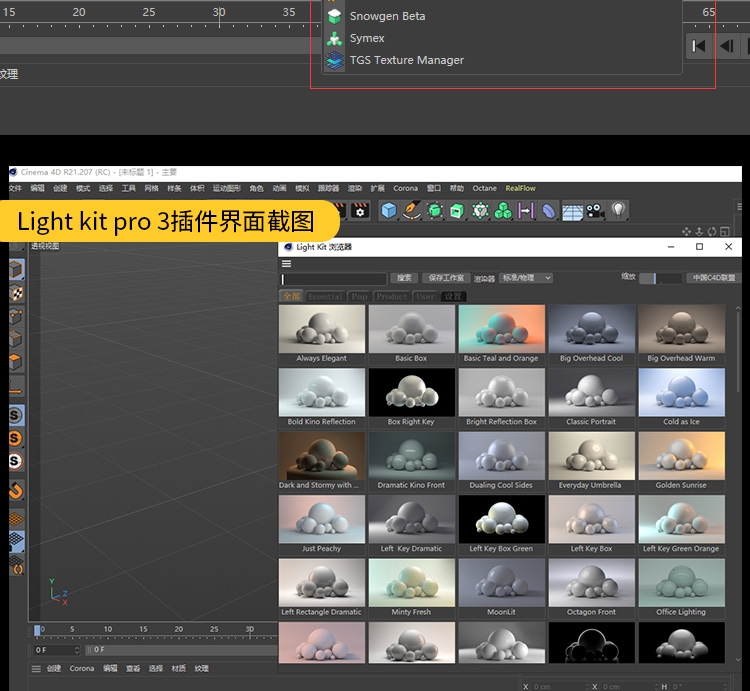The width and height of the screenshot is (750, 691).
Task: Select the Minty Fresh preset
Action: (x=411, y=588)
